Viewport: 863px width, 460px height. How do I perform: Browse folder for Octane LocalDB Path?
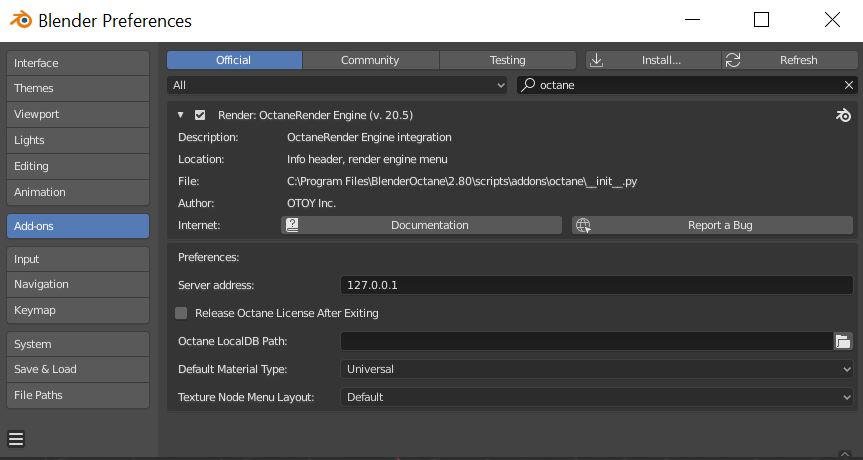coord(843,341)
